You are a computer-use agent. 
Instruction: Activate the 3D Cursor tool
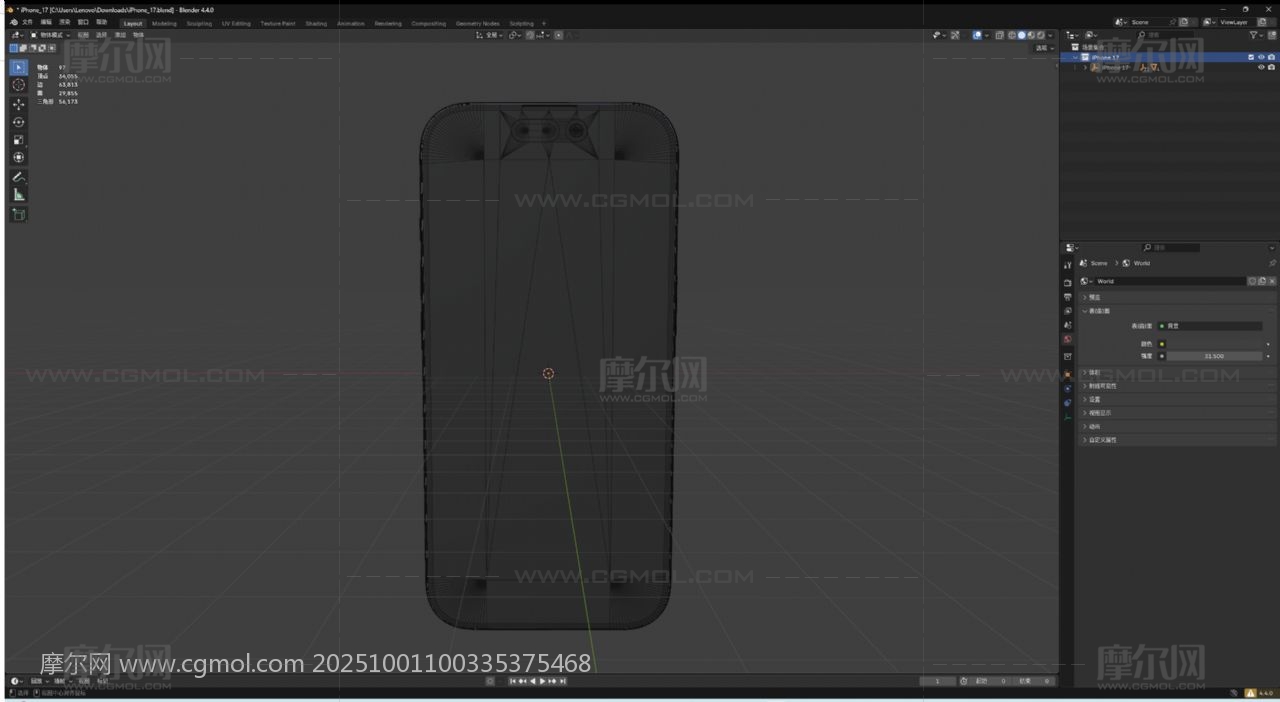click(x=18, y=85)
